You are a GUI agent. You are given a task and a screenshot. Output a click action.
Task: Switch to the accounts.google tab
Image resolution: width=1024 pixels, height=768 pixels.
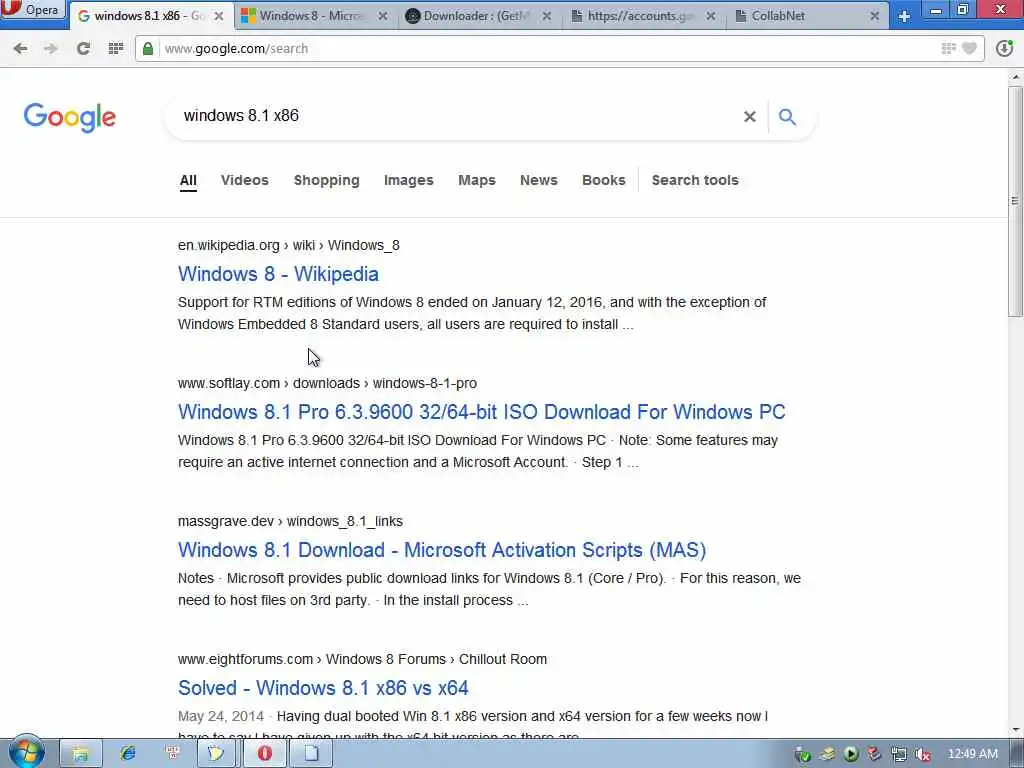click(x=640, y=16)
